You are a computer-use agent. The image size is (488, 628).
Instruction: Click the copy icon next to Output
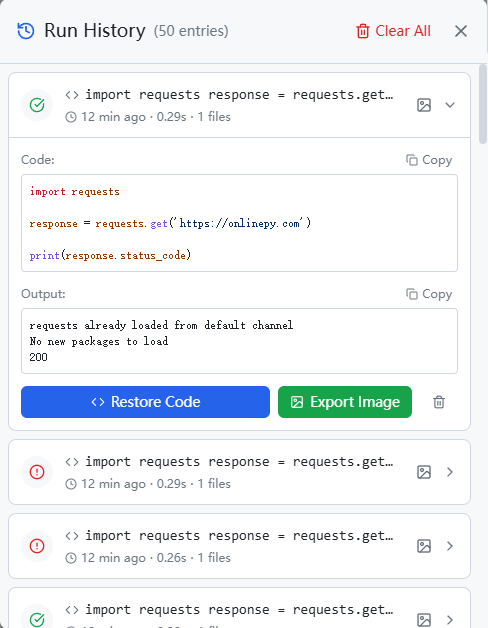coord(412,294)
